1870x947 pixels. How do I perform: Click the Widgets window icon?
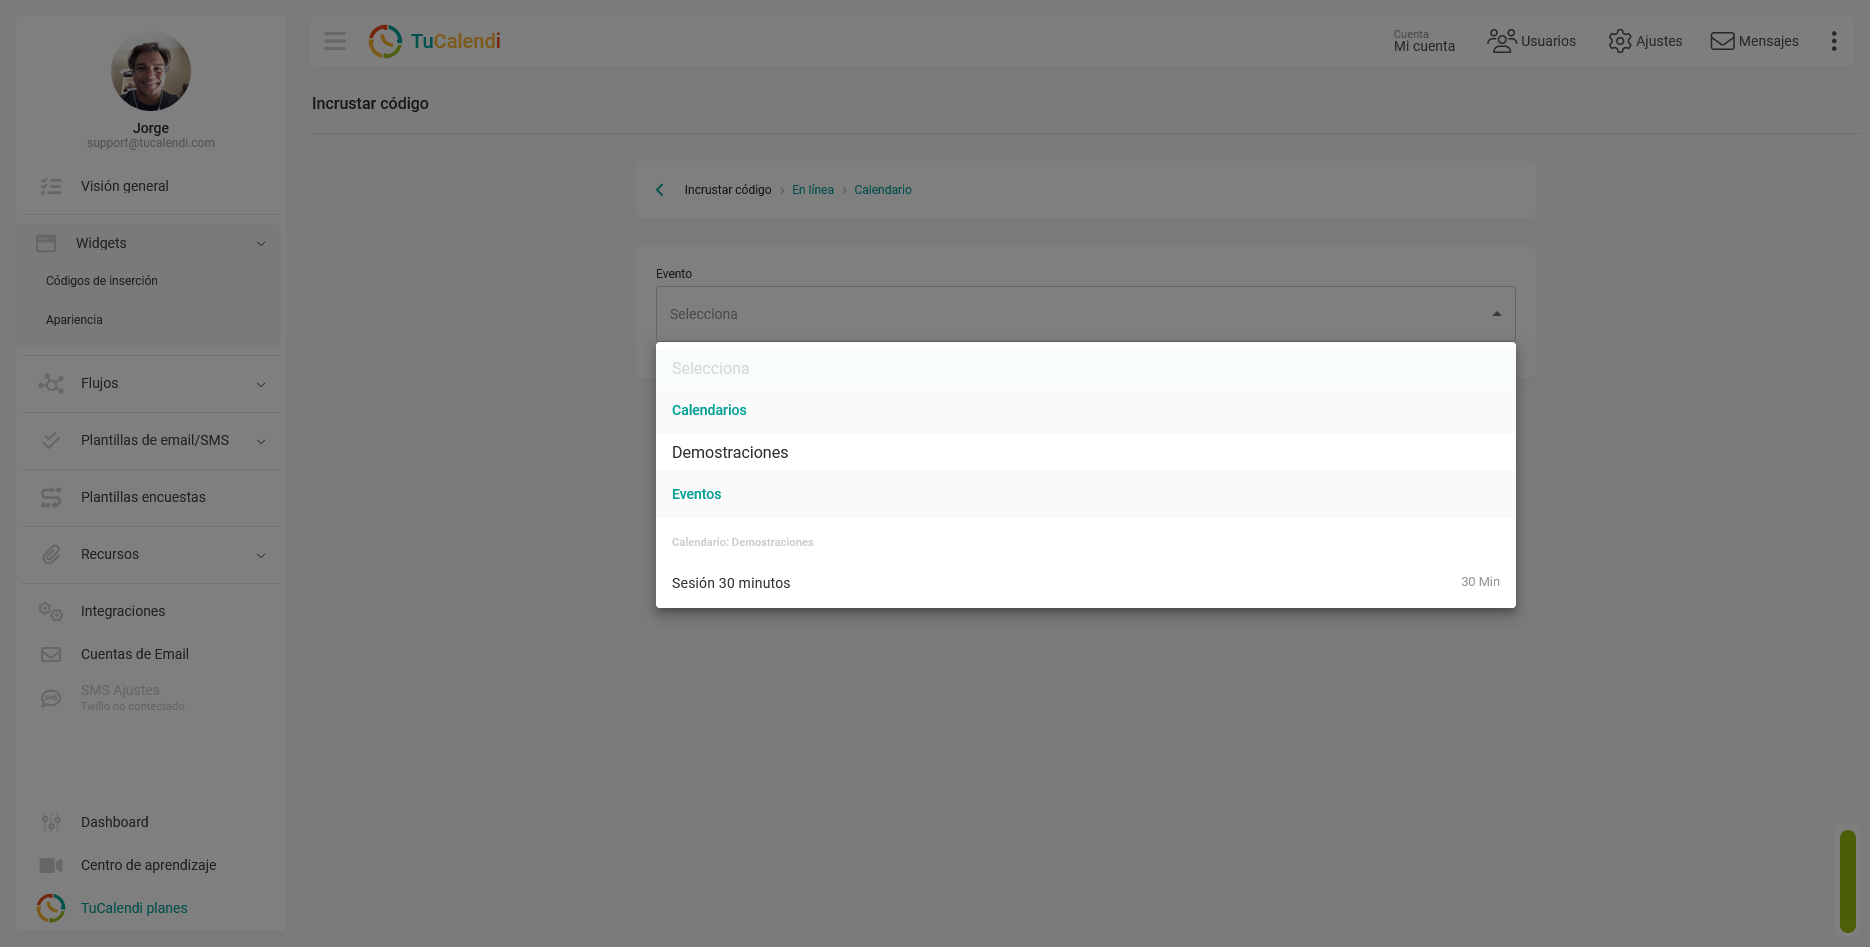point(46,243)
